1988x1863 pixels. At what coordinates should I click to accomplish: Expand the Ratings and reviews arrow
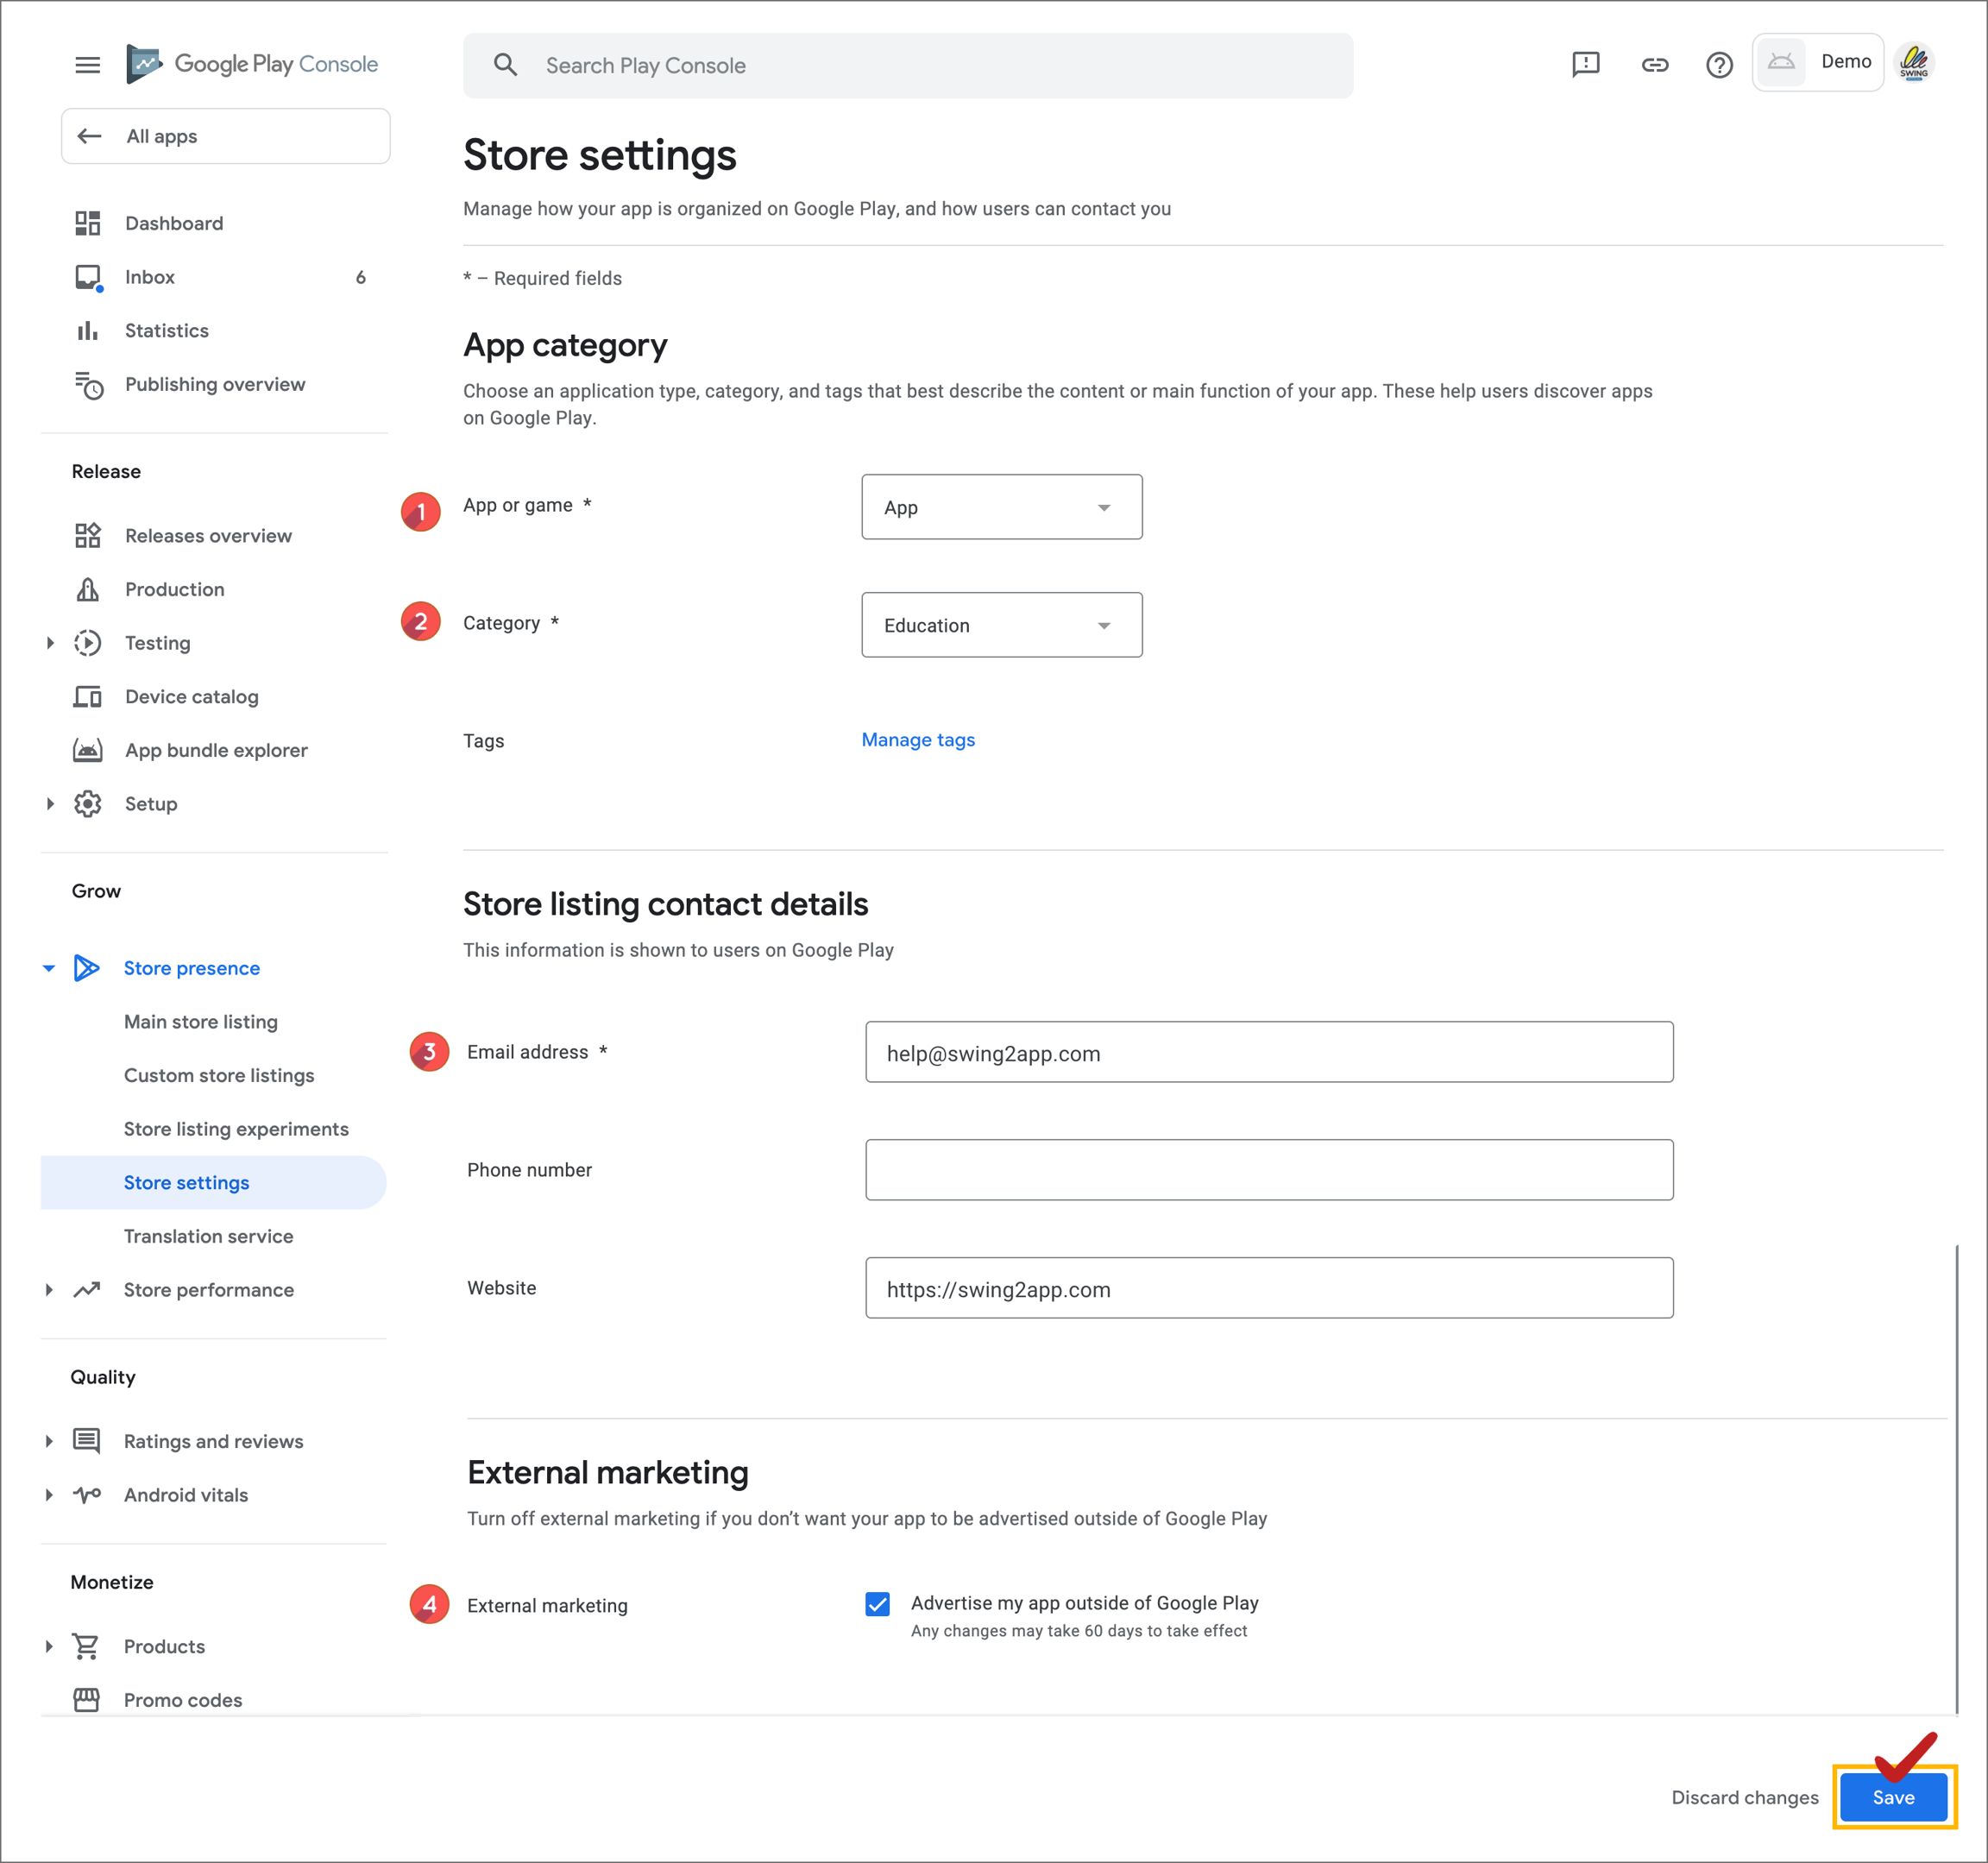[x=49, y=1441]
